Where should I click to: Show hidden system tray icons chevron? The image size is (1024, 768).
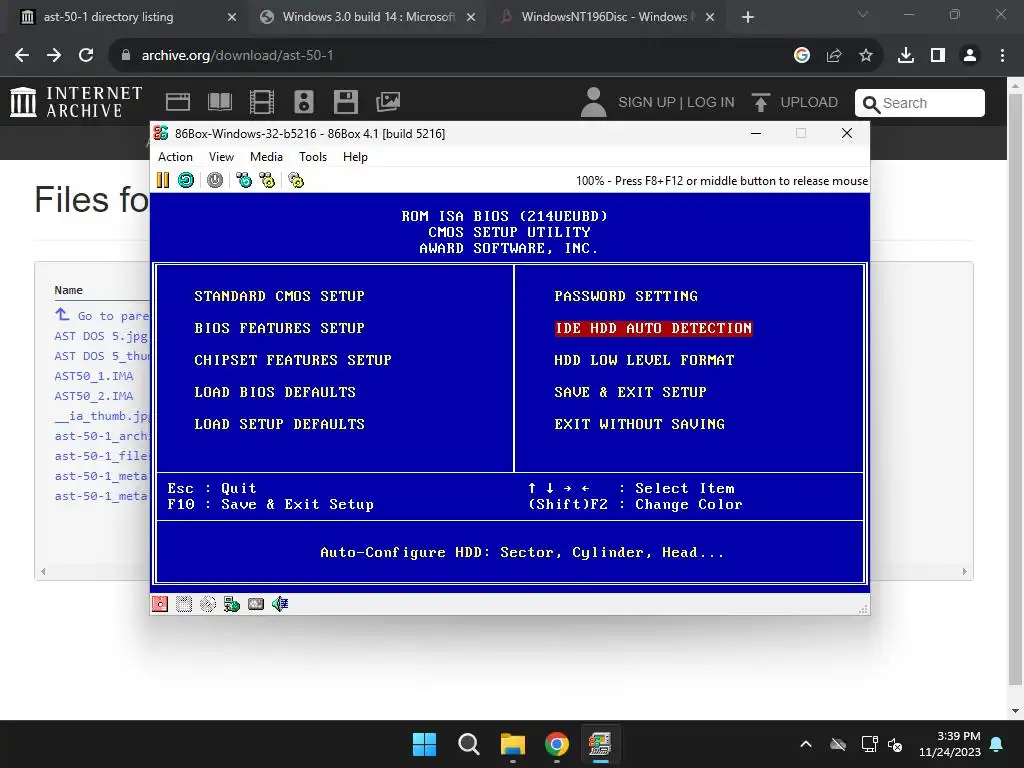[x=806, y=744]
